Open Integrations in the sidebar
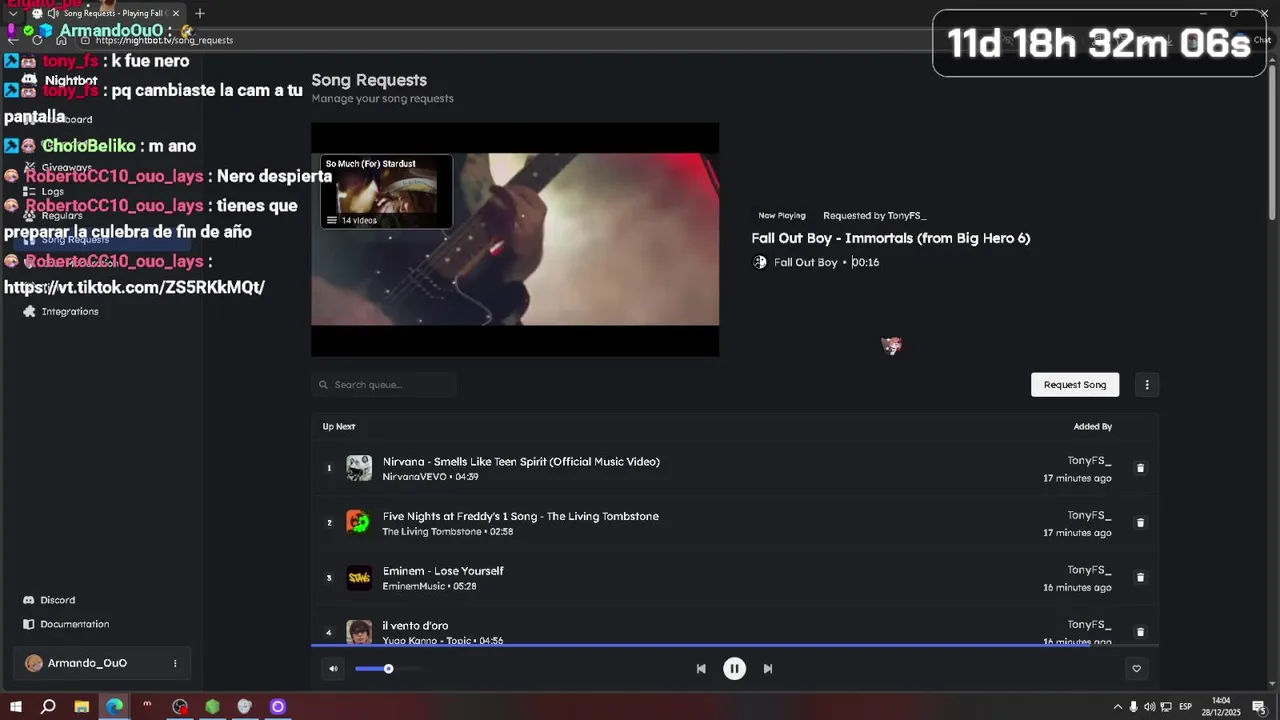1280x720 pixels. click(x=61, y=312)
